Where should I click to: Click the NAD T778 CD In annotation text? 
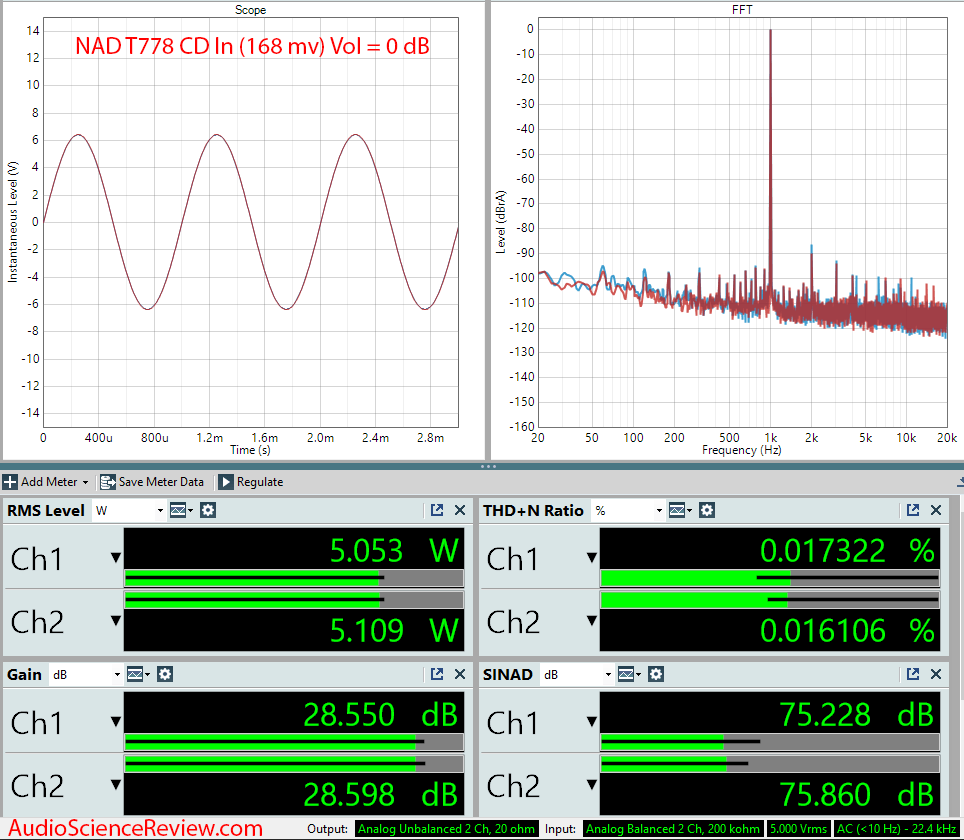[x=252, y=46]
